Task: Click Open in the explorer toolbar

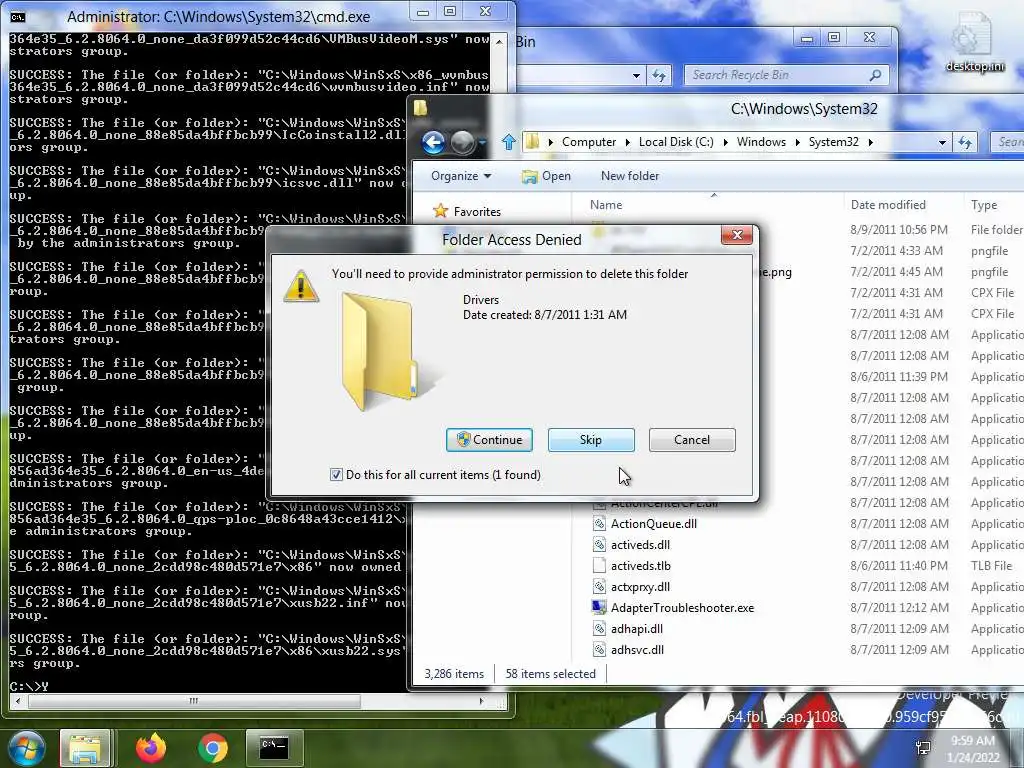Action: point(547,176)
